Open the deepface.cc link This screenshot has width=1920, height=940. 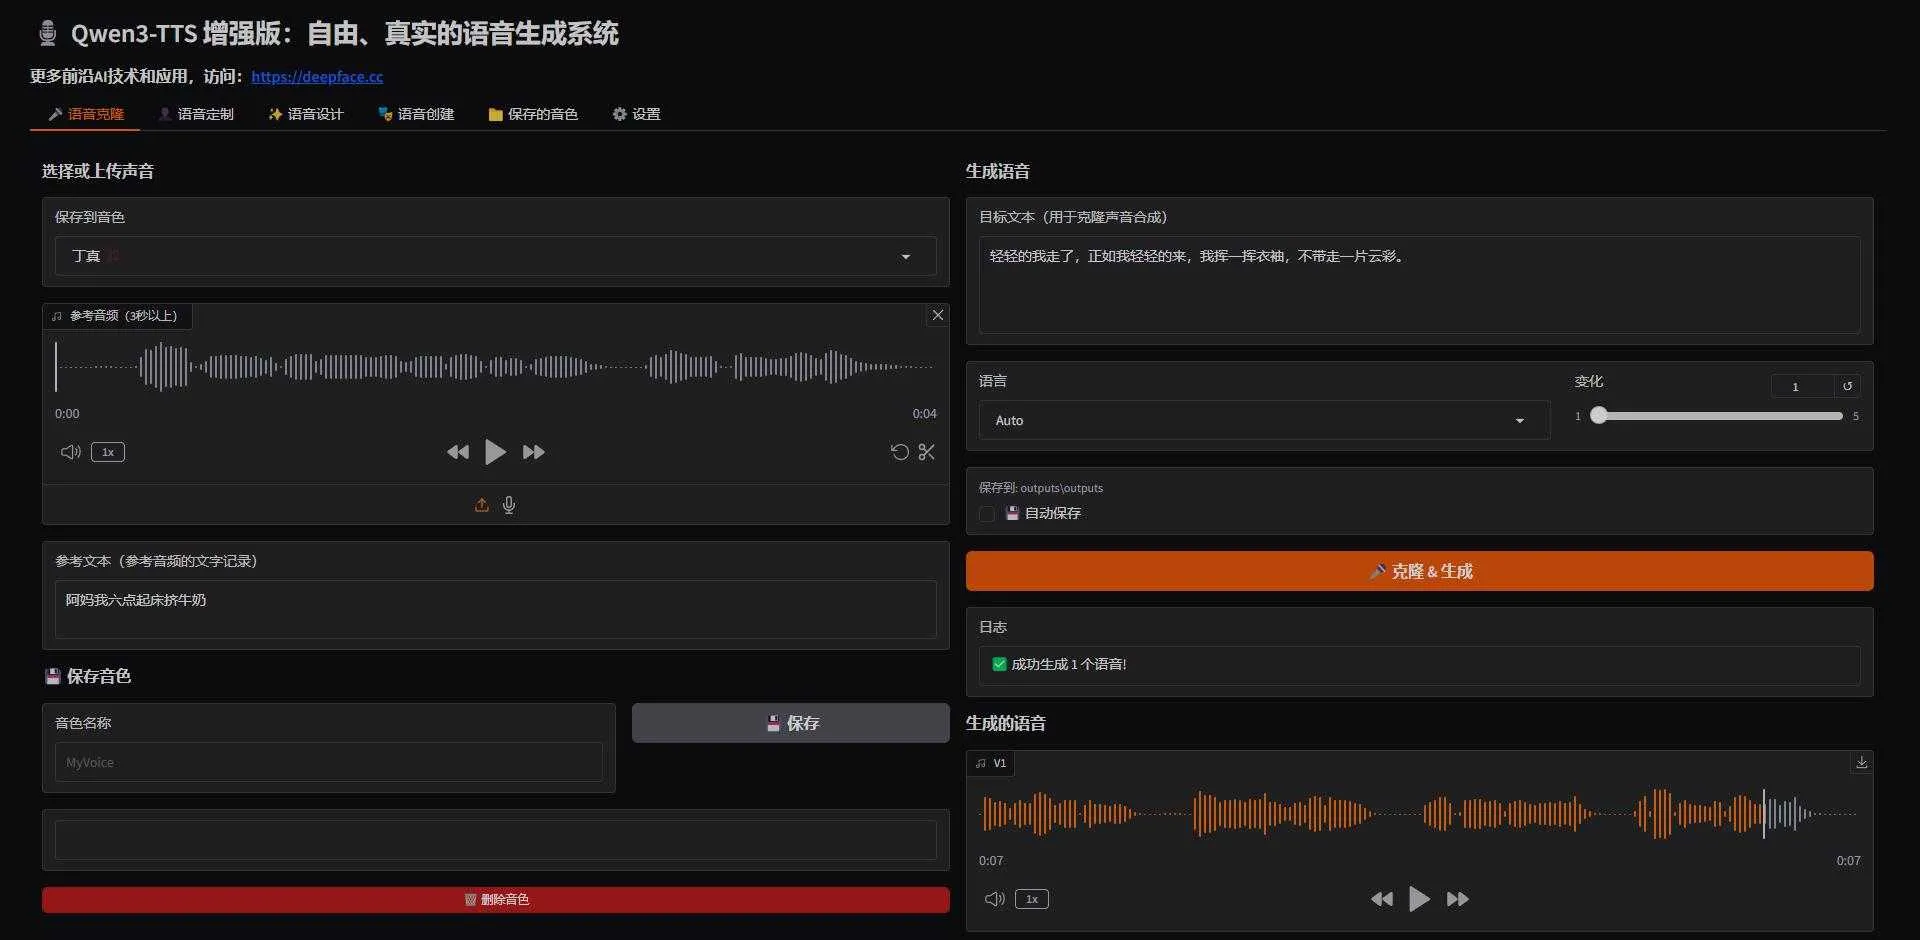(318, 76)
